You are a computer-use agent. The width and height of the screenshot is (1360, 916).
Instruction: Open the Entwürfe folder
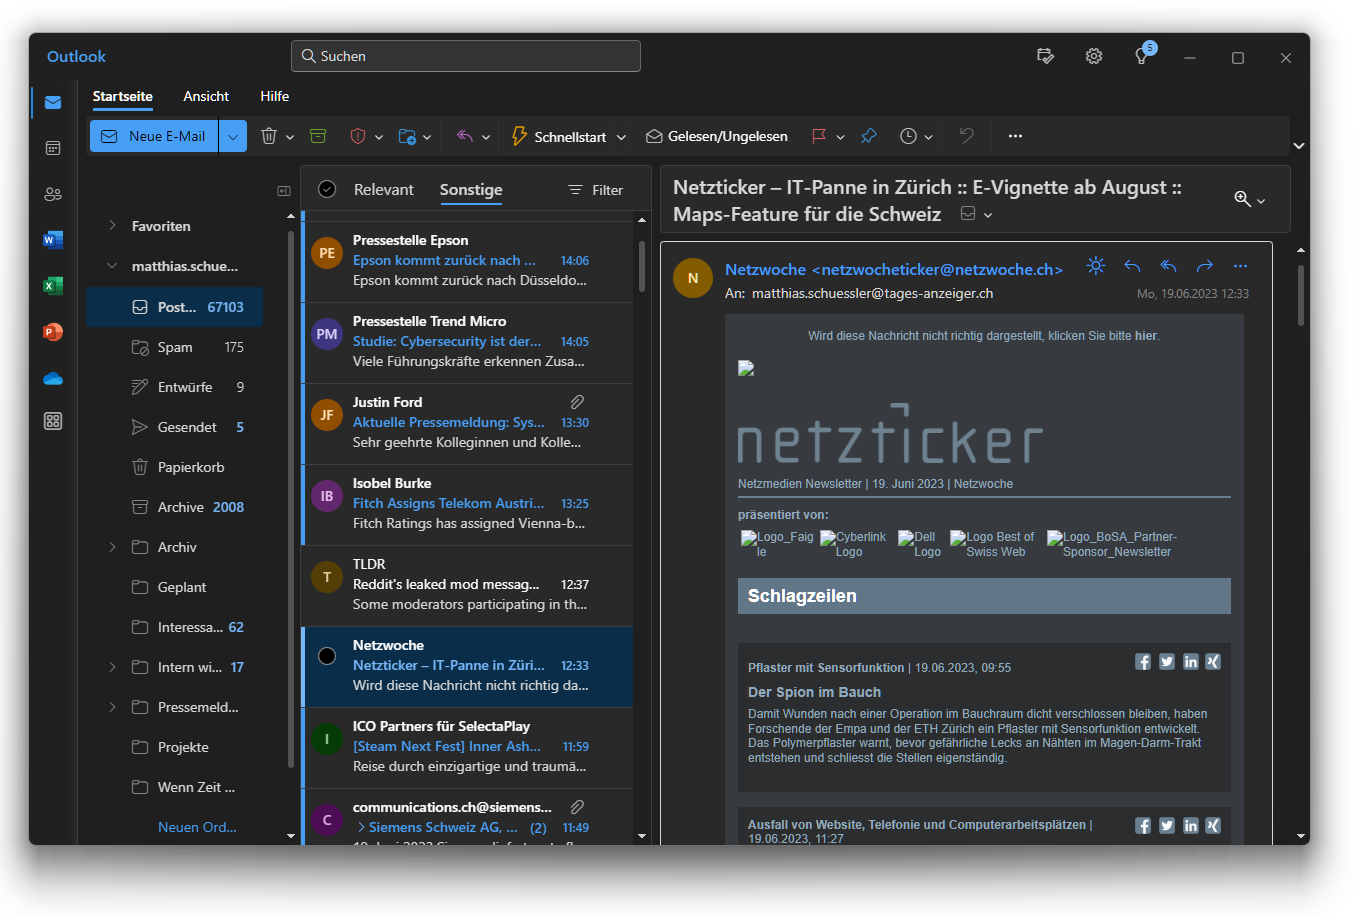pyautogui.click(x=174, y=387)
